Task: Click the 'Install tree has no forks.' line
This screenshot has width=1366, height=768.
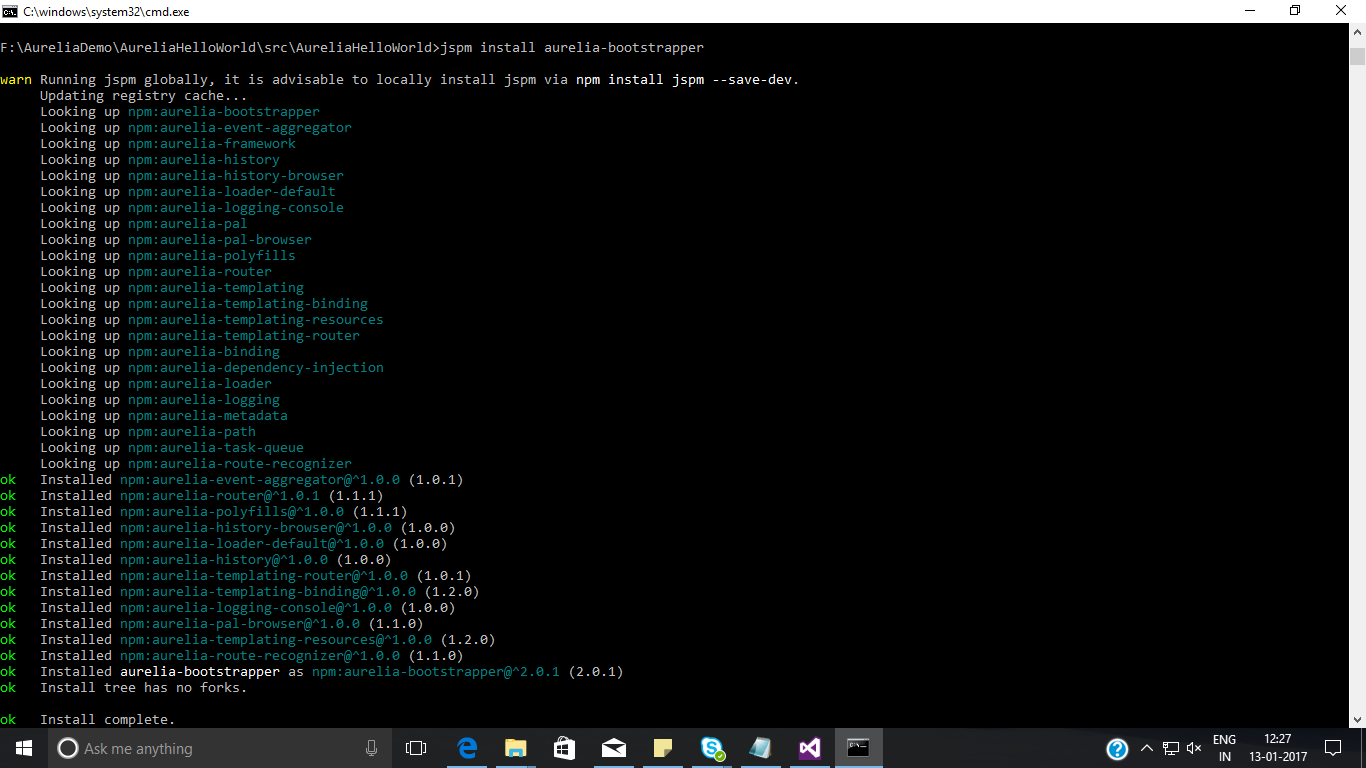Action: [x=144, y=688]
